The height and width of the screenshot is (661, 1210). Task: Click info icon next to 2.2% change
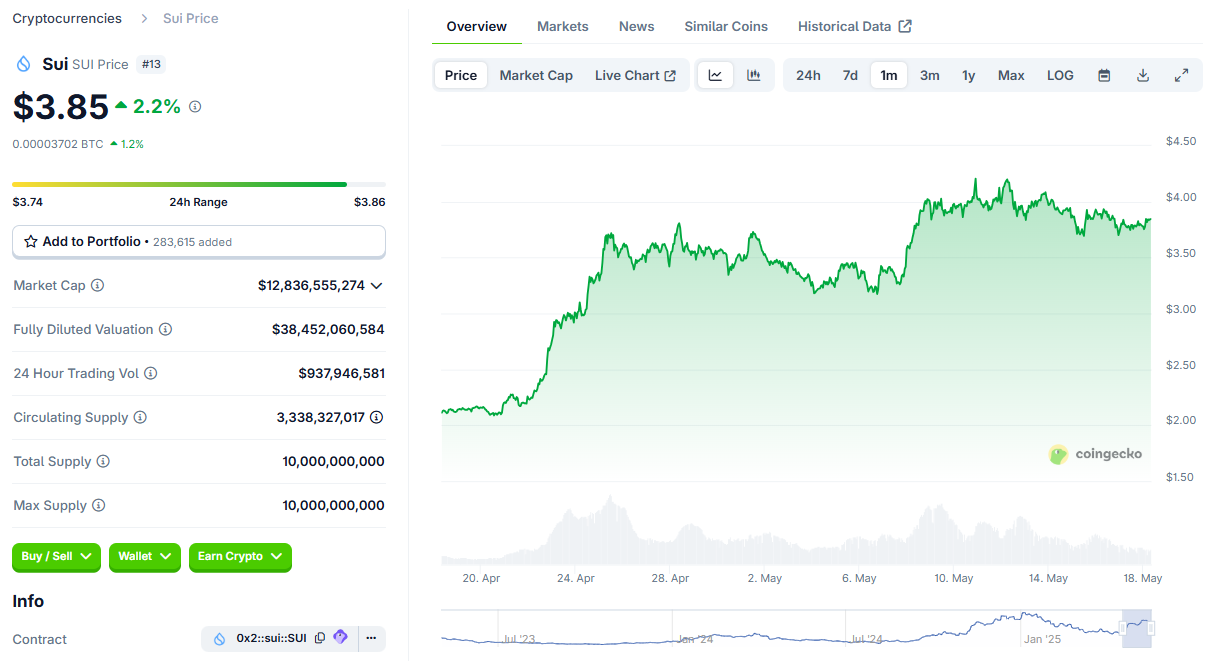[x=195, y=106]
